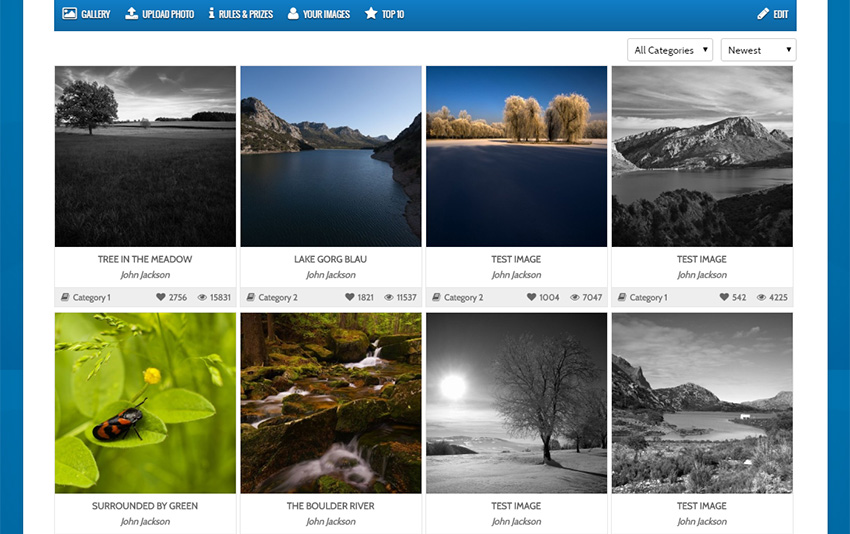Click the eye icon showing 11537 views
Image resolution: width=850 pixels, height=534 pixels.
[389, 297]
